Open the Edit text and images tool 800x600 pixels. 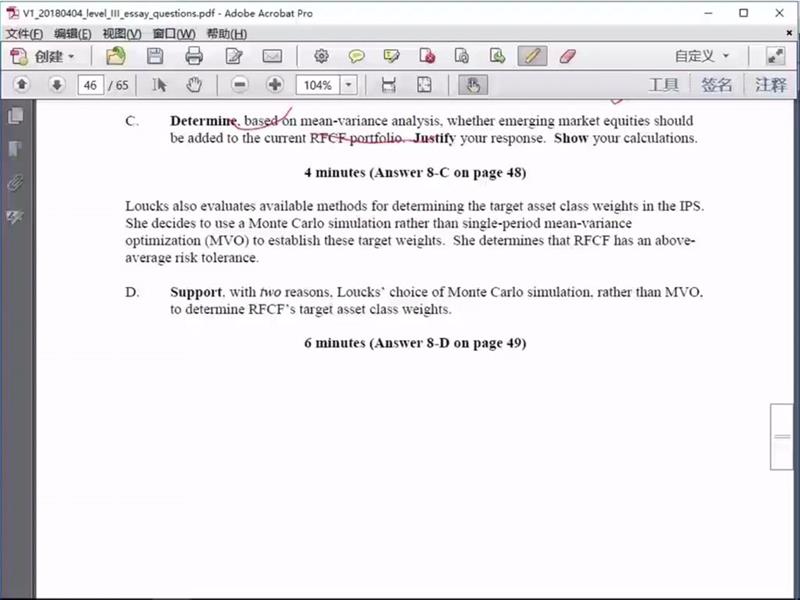tap(234, 56)
